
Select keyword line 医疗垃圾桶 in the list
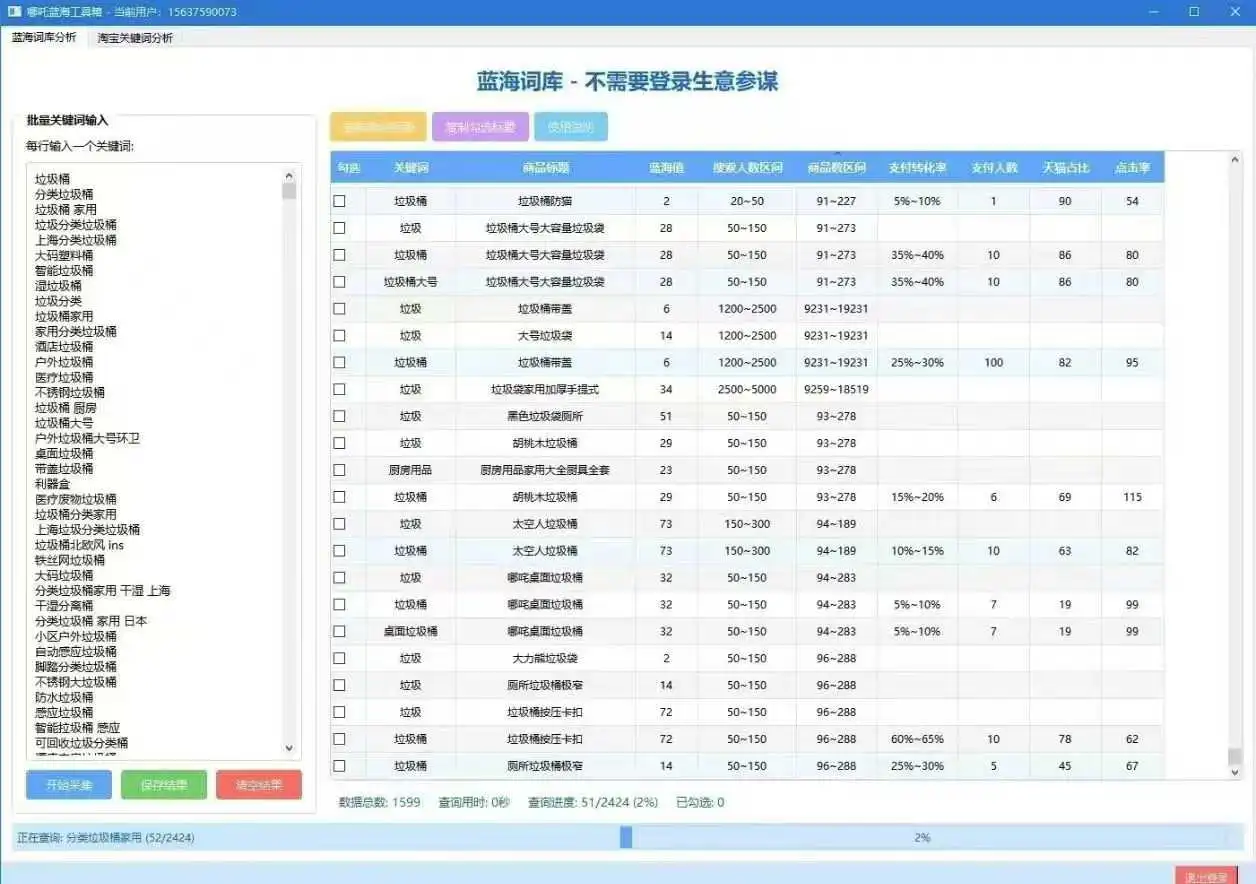point(64,377)
